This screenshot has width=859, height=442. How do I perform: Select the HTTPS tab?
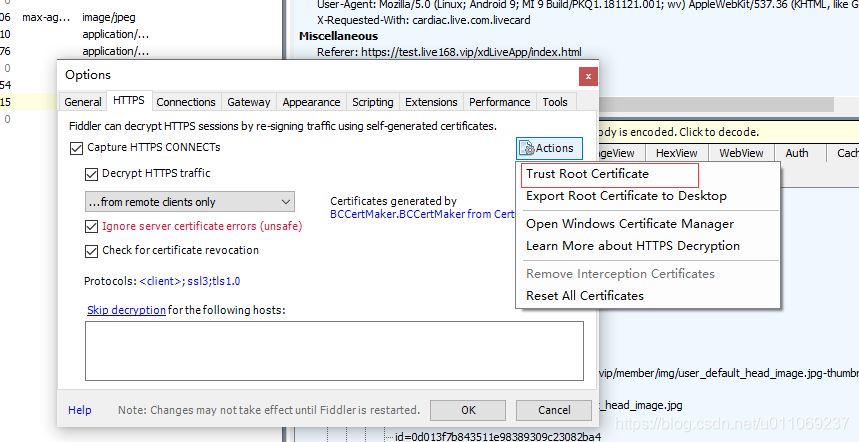(129, 101)
